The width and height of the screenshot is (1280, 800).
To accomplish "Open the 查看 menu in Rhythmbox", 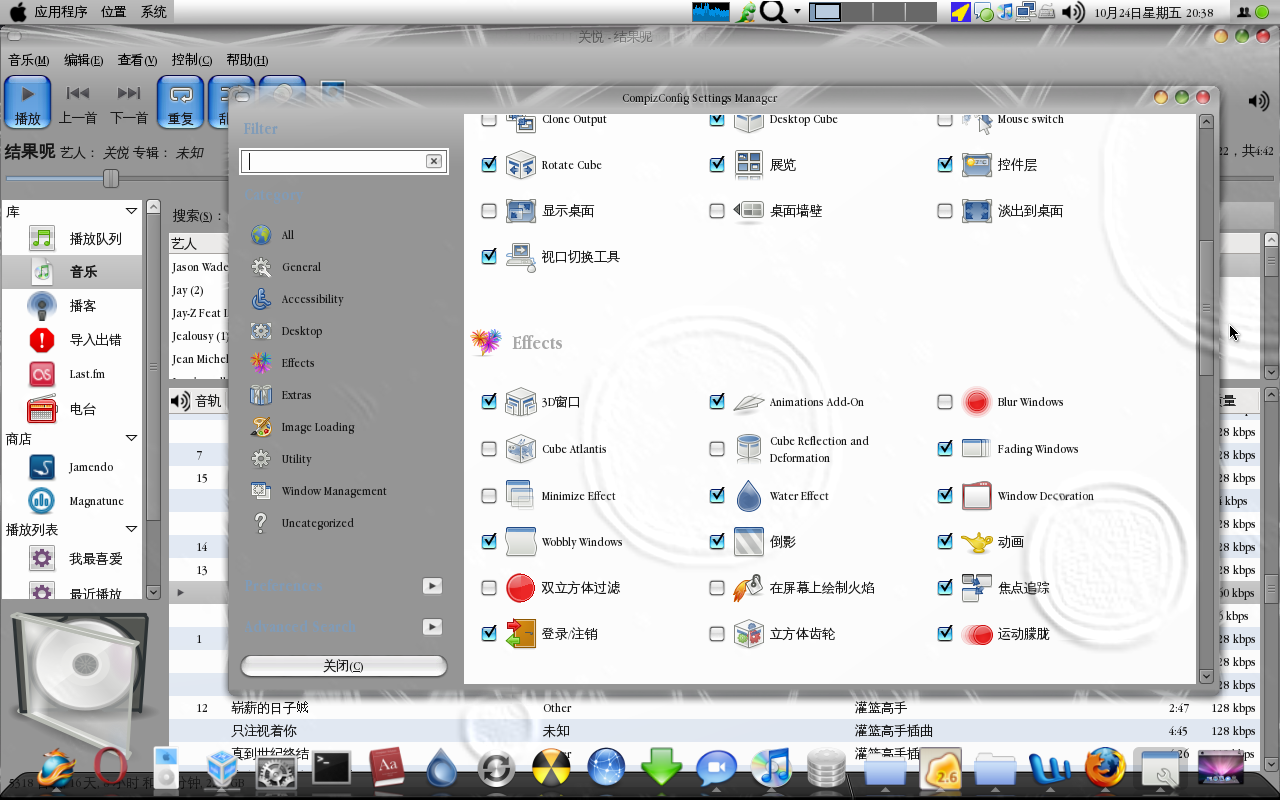I will (138, 60).
